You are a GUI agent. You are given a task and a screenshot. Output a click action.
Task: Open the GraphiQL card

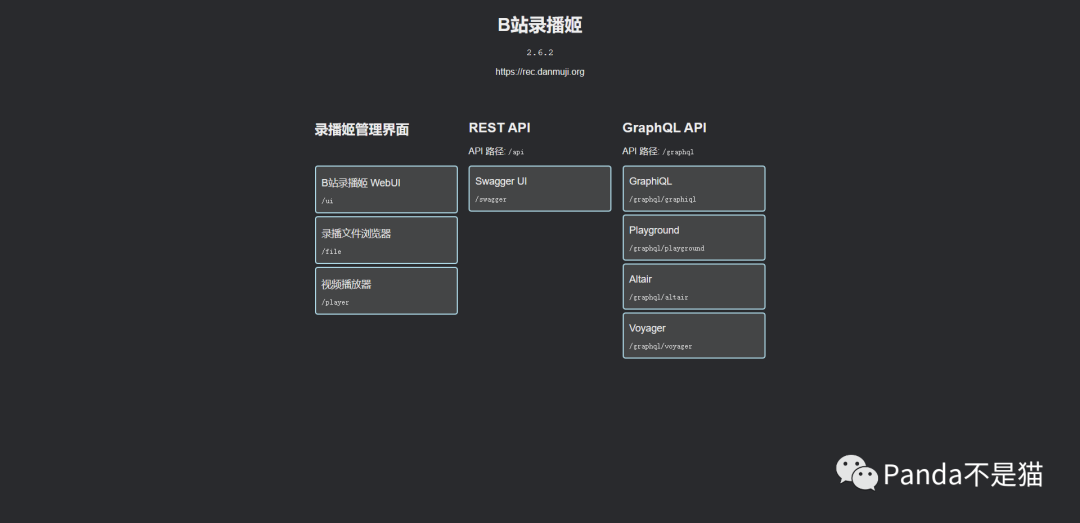[694, 189]
